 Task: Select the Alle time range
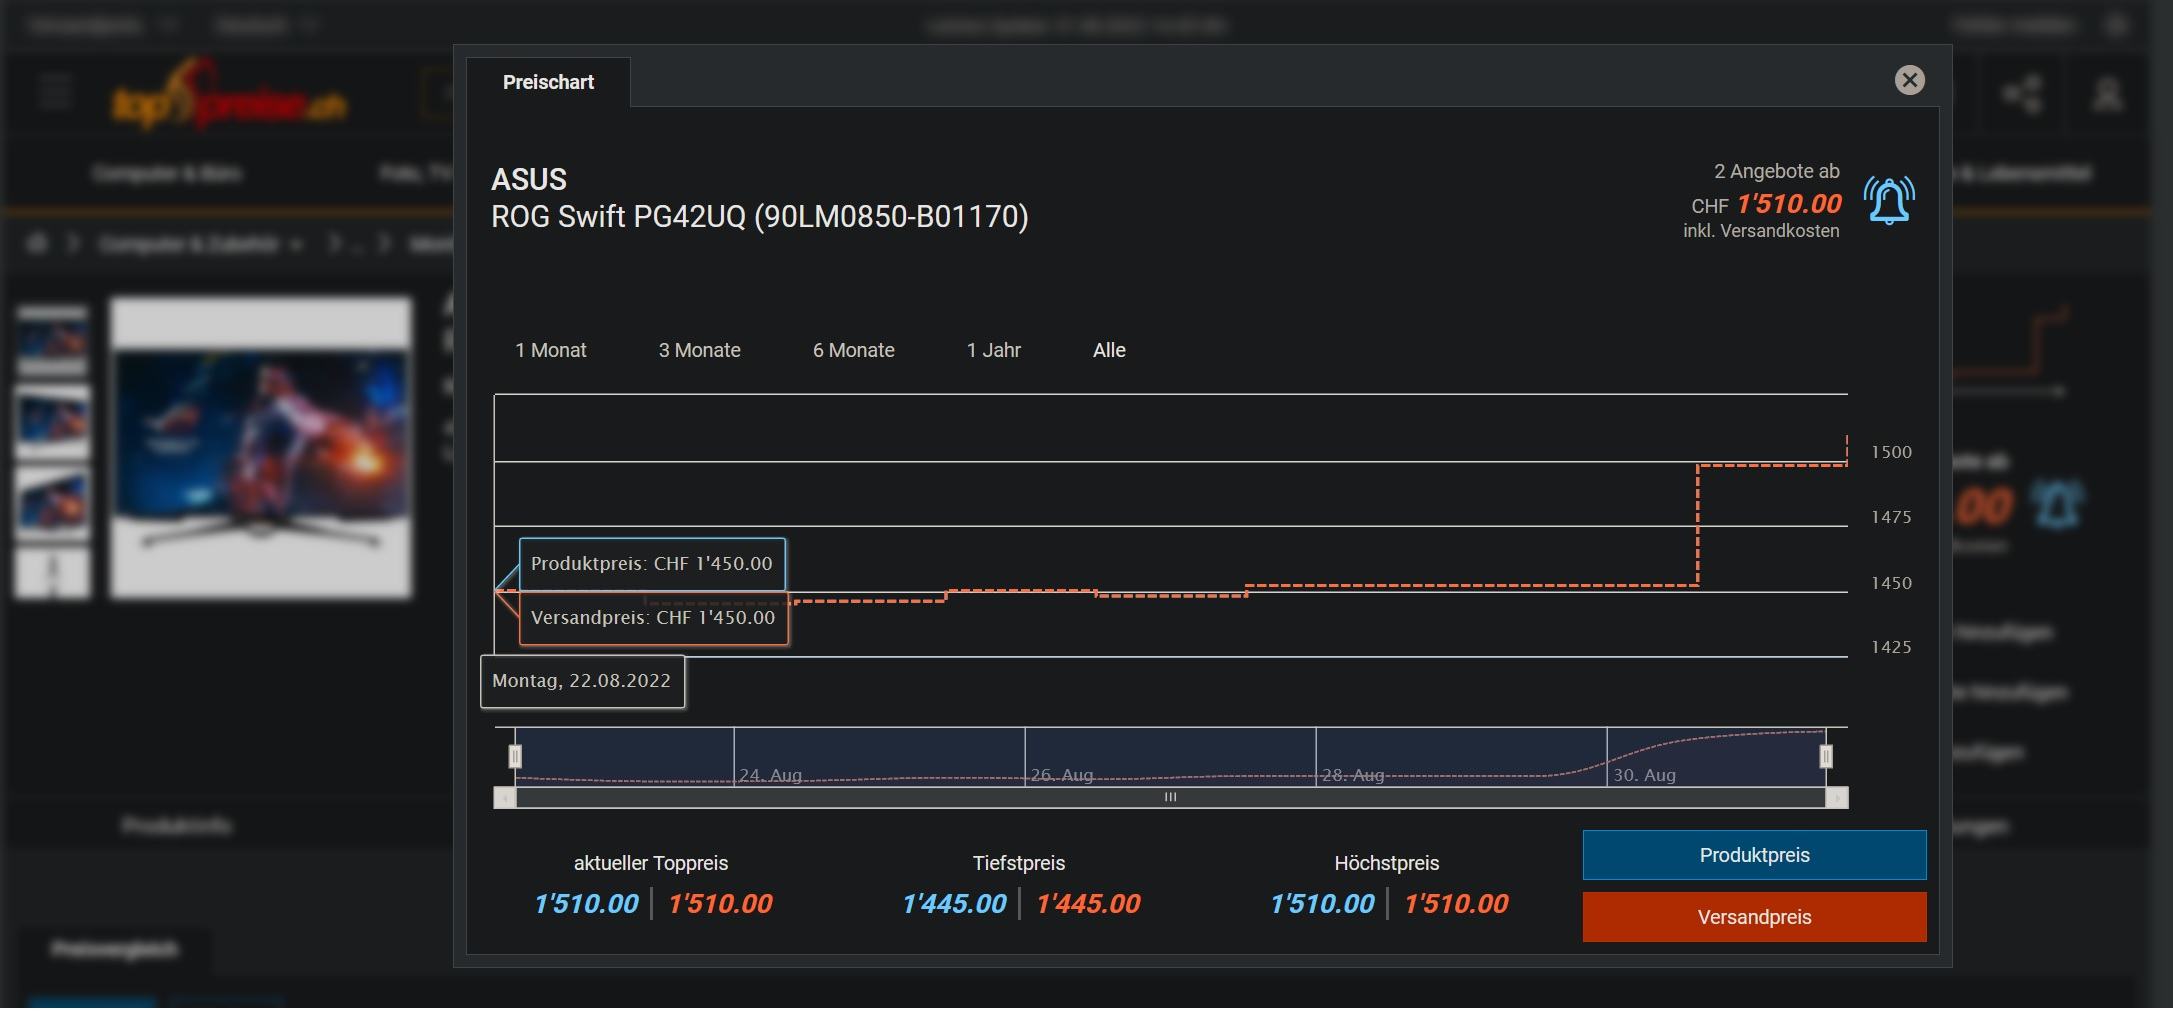tap(1109, 350)
